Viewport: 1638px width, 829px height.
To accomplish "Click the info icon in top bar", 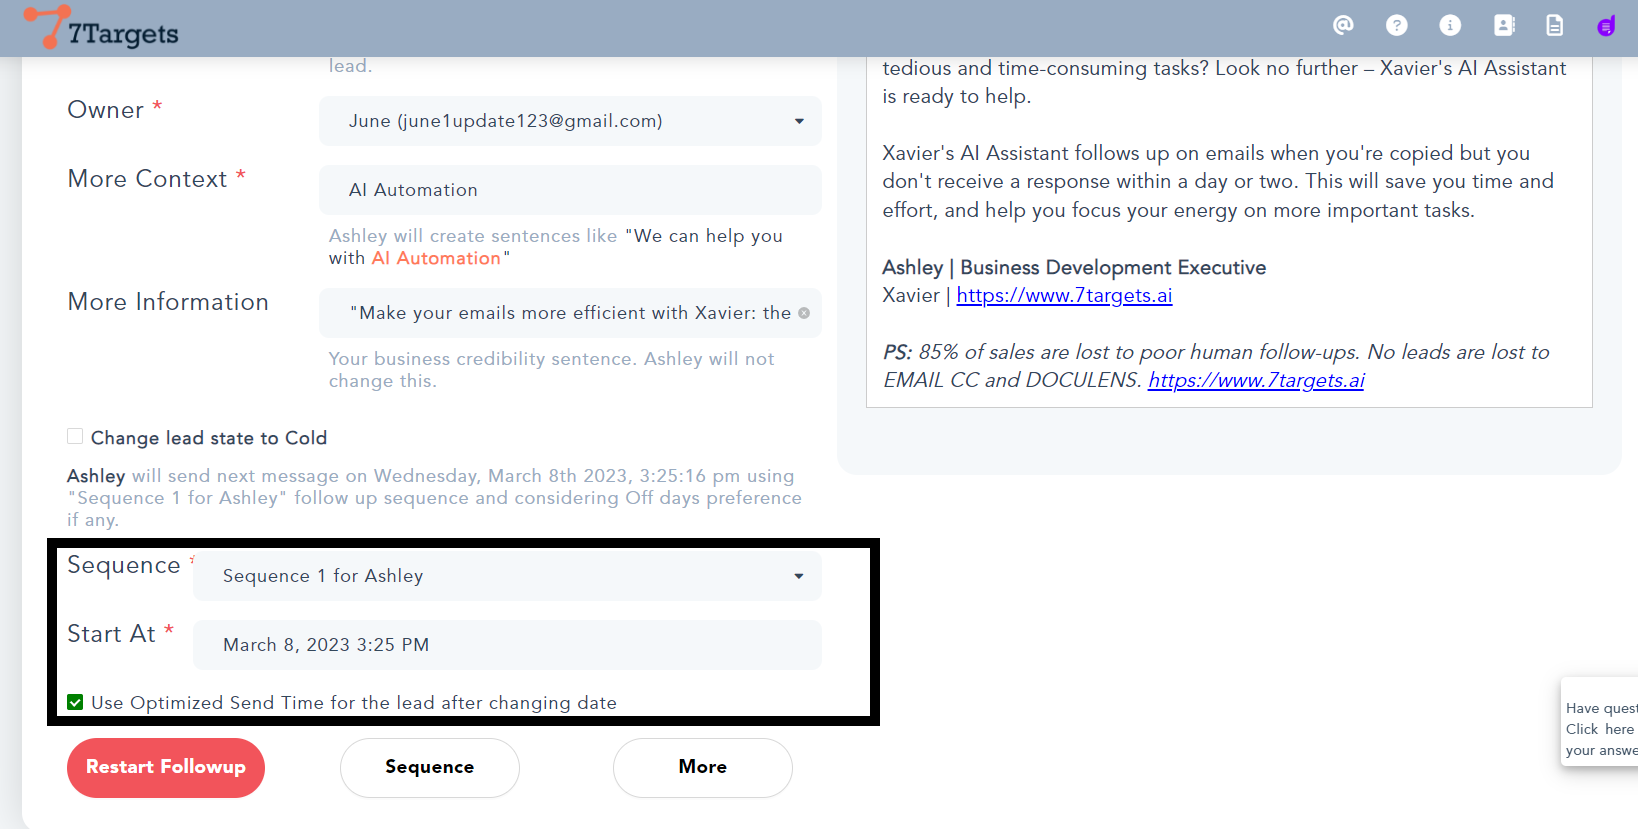I will [x=1449, y=25].
